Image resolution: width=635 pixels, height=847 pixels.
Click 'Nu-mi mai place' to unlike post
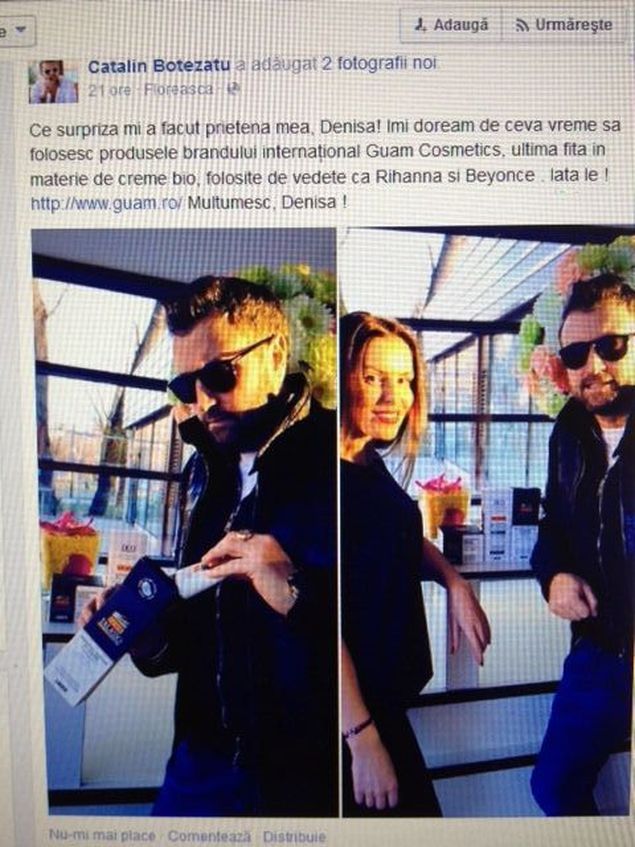click(102, 835)
